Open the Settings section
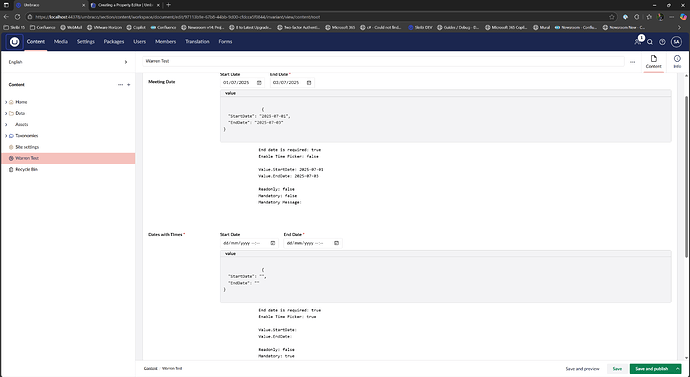The image size is (690, 377). coord(85,42)
